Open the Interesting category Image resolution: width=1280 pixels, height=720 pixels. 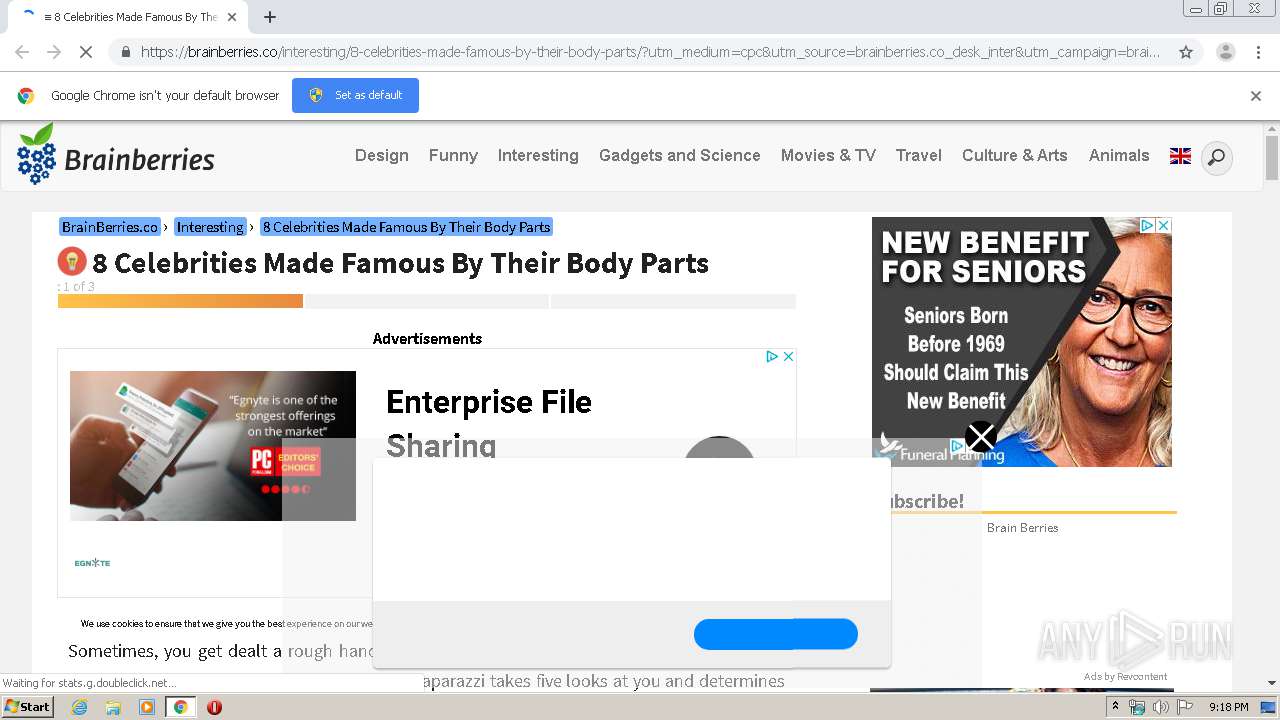(x=538, y=156)
